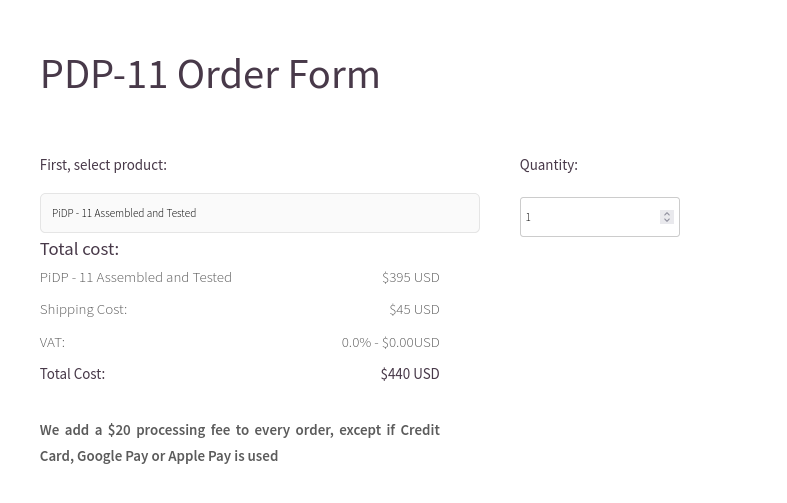Viewport: 787px width, 503px height.
Task: Click the "1" value in Quantity box
Action: (x=528, y=217)
